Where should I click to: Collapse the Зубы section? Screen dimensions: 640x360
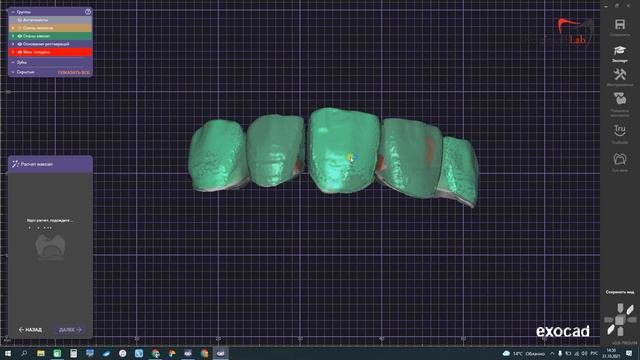13,62
